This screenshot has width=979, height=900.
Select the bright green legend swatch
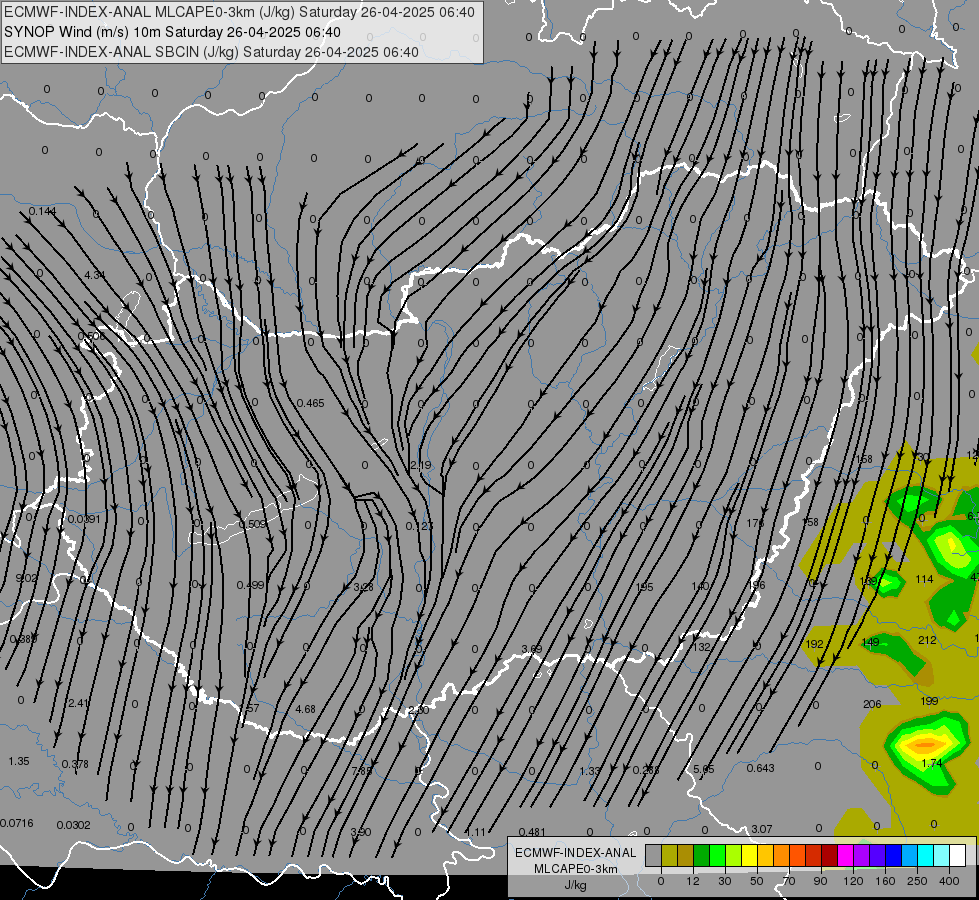pos(717,855)
